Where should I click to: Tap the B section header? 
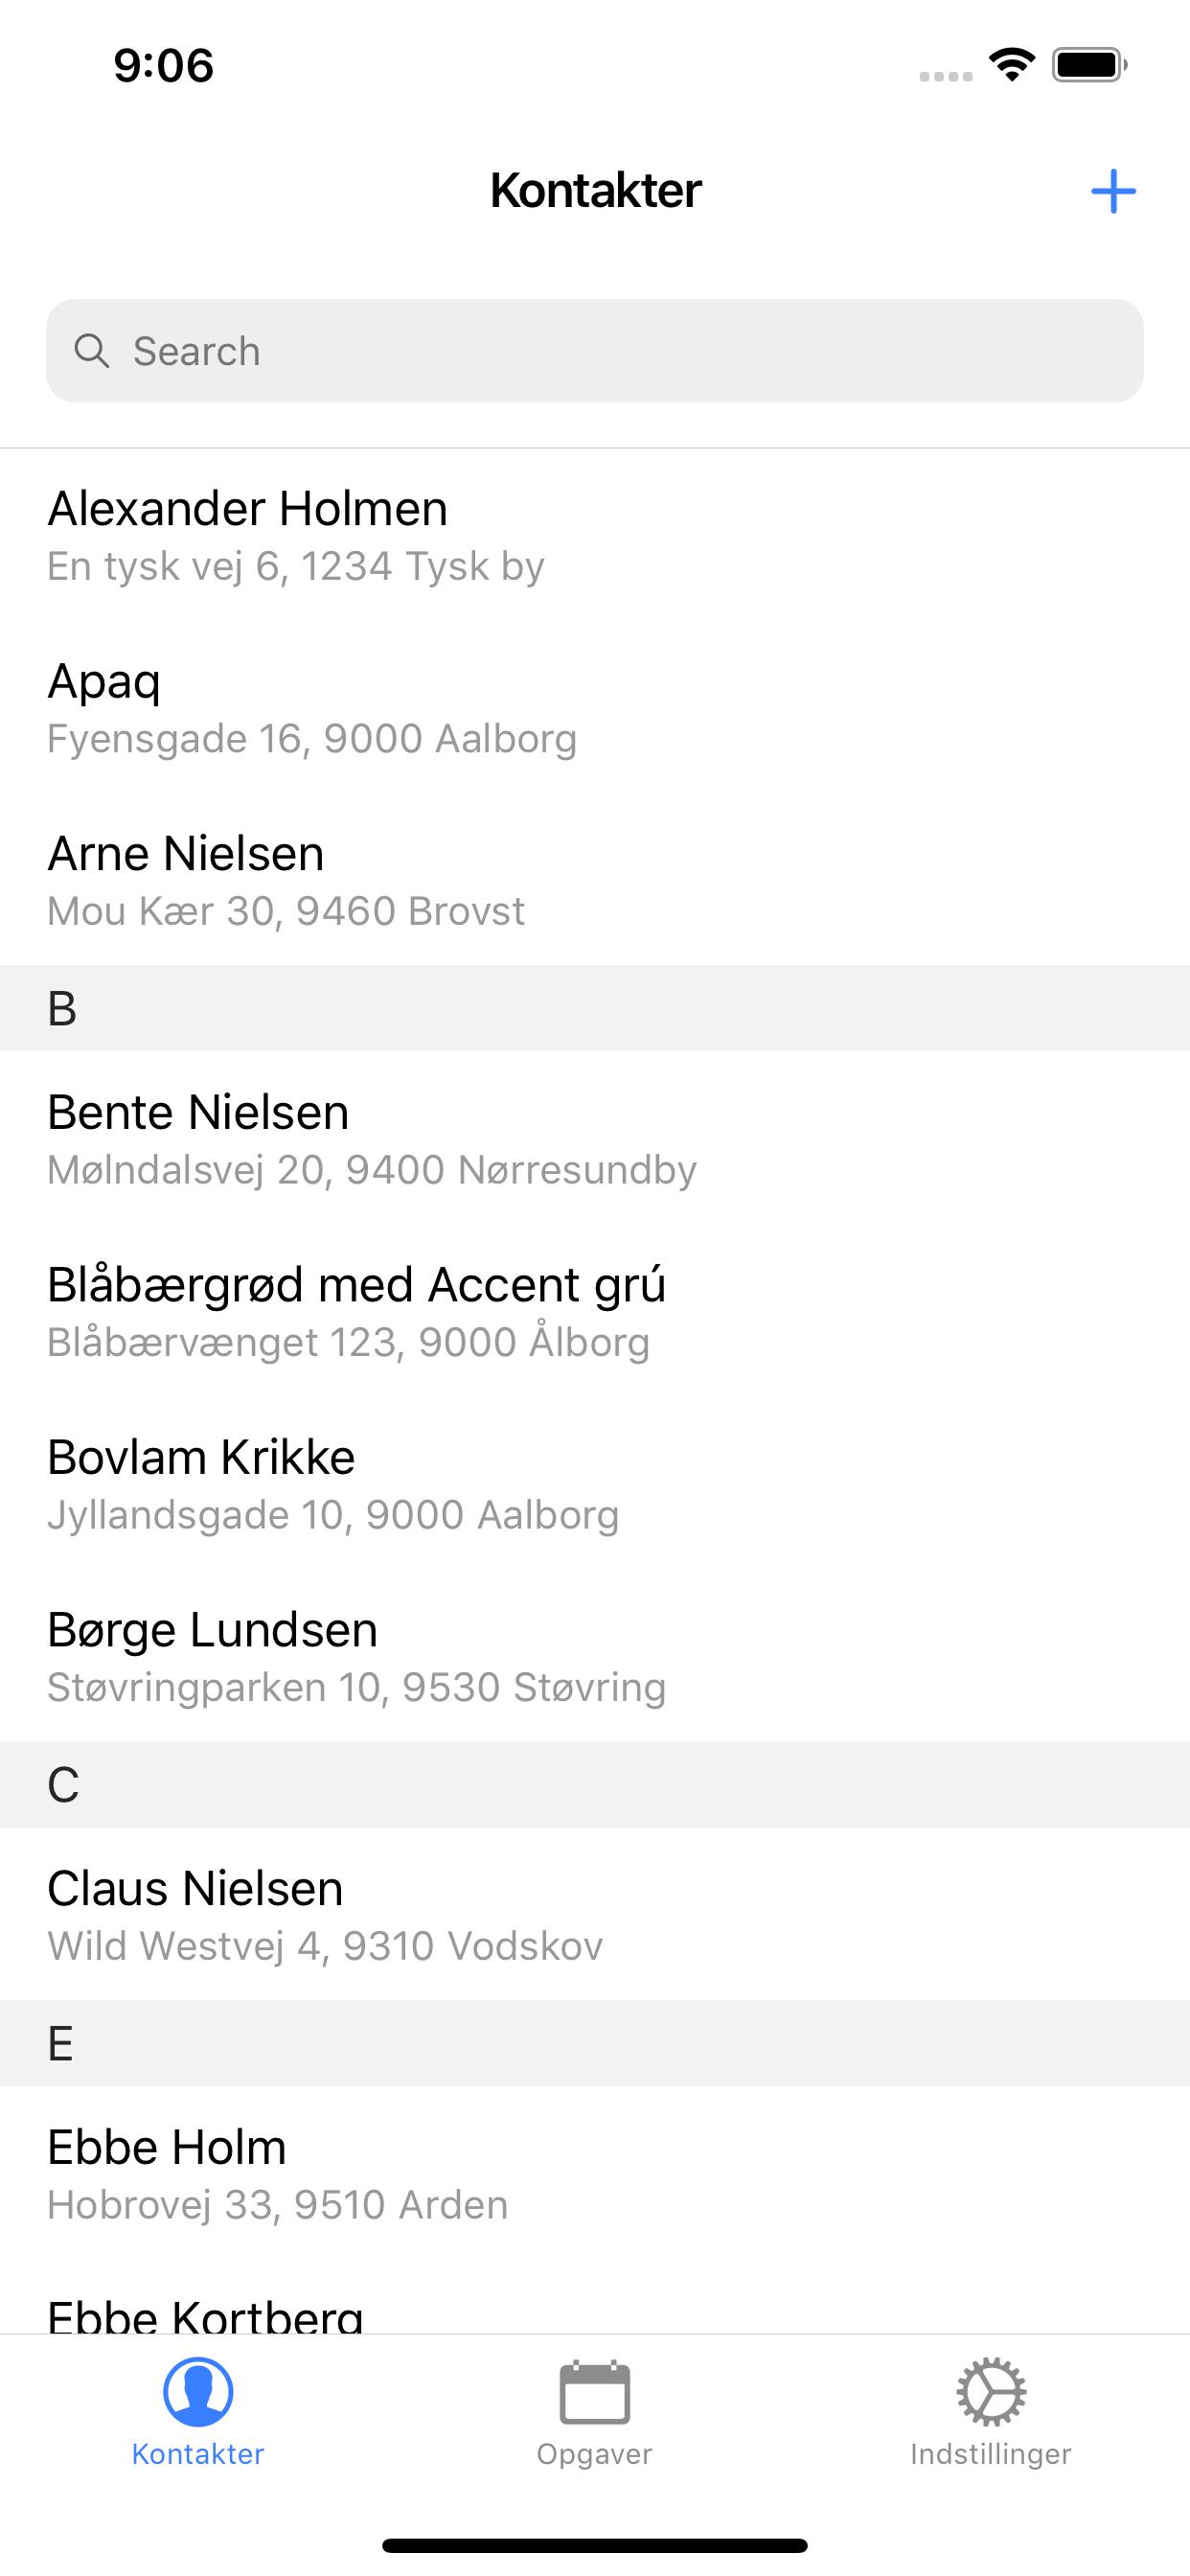pyautogui.click(x=595, y=1008)
